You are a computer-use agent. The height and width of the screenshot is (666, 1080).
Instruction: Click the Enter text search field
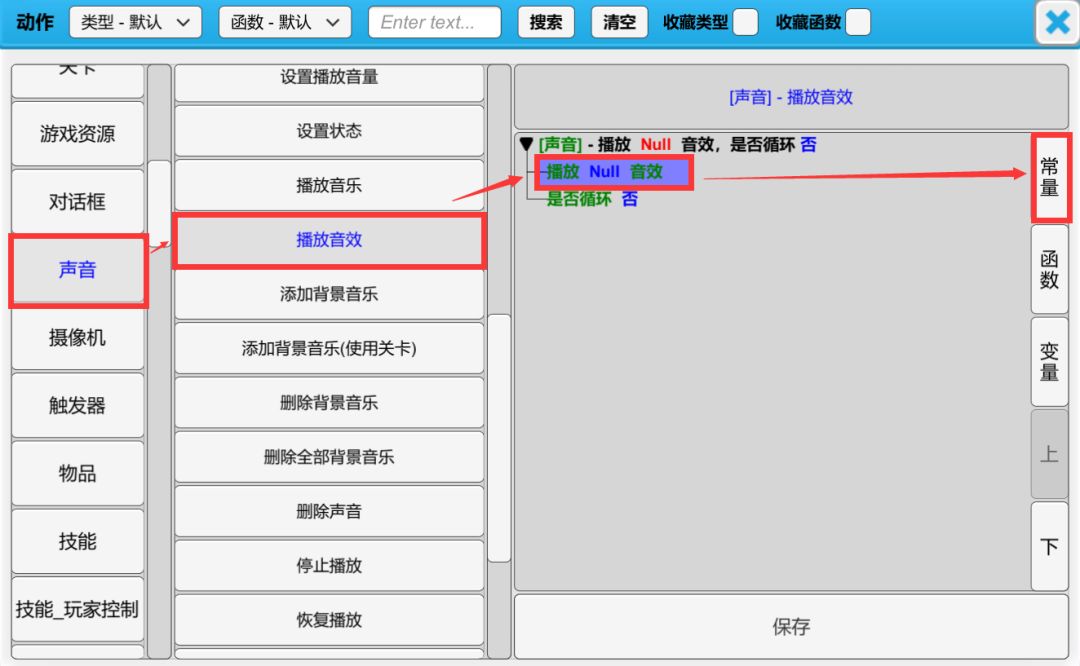tap(434, 22)
